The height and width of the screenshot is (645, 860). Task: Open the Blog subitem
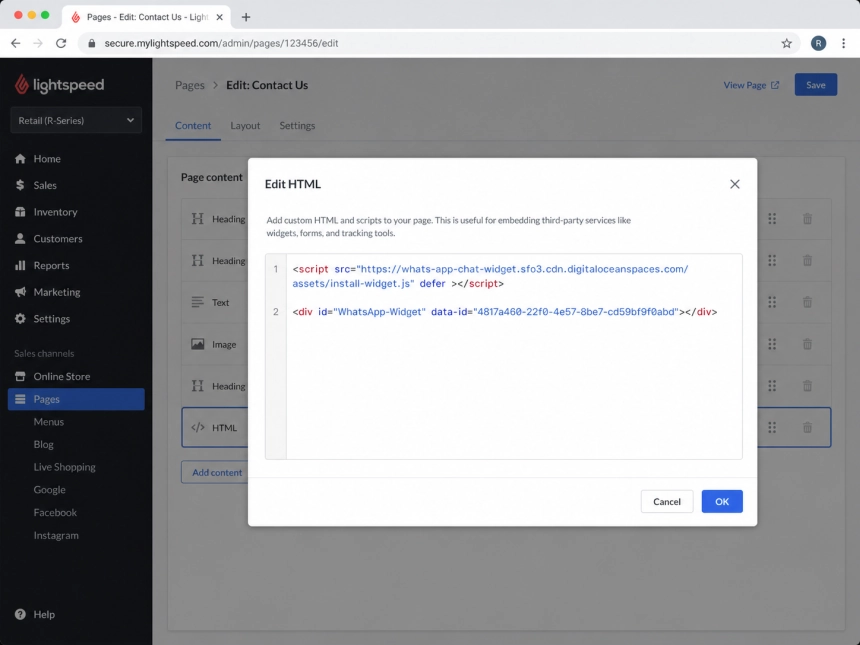[43, 444]
